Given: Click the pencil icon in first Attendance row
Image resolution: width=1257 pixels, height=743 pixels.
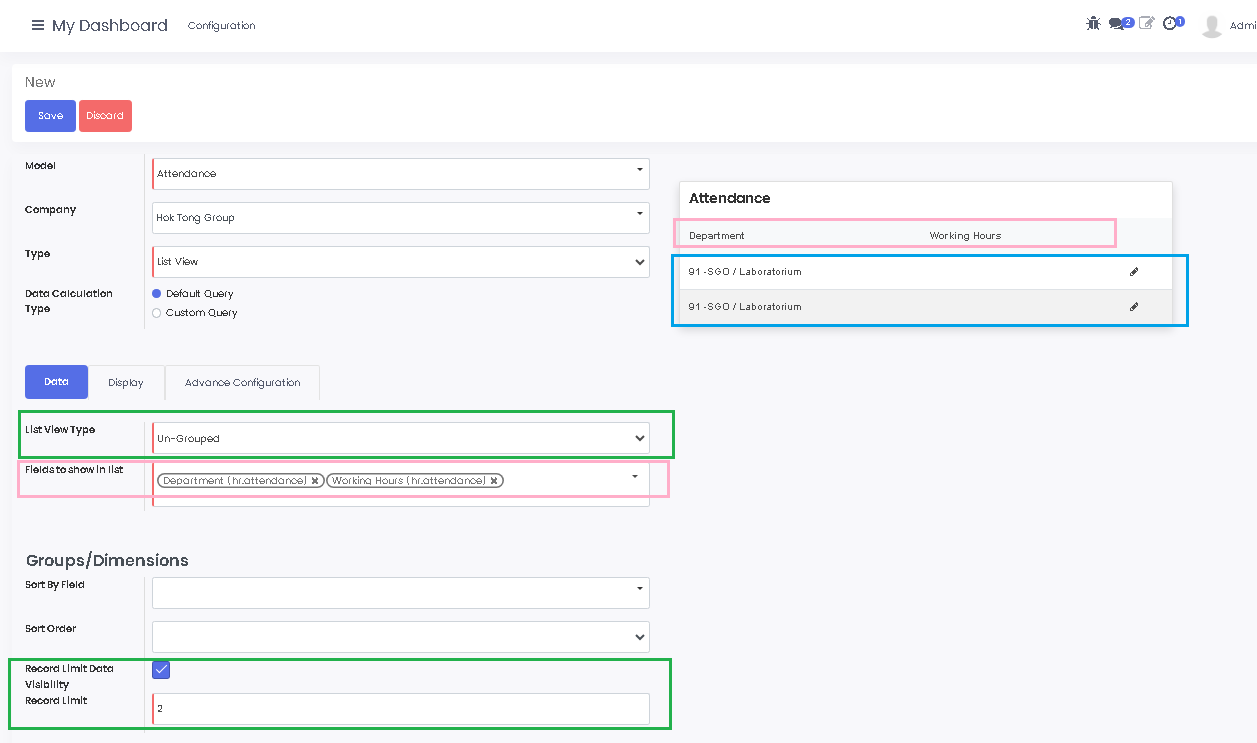Looking at the screenshot, I should point(1134,272).
